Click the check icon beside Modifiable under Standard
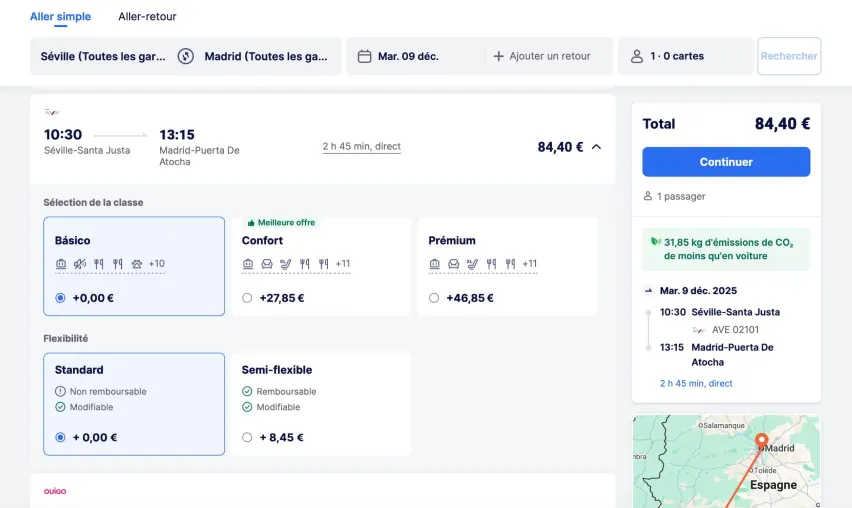852x508 pixels. coord(60,407)
